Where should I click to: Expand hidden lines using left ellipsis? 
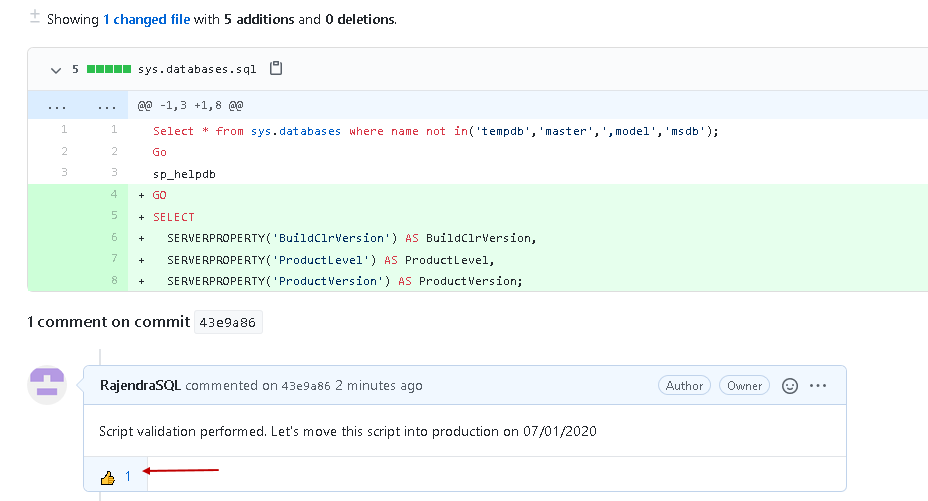tap(57, 105)
